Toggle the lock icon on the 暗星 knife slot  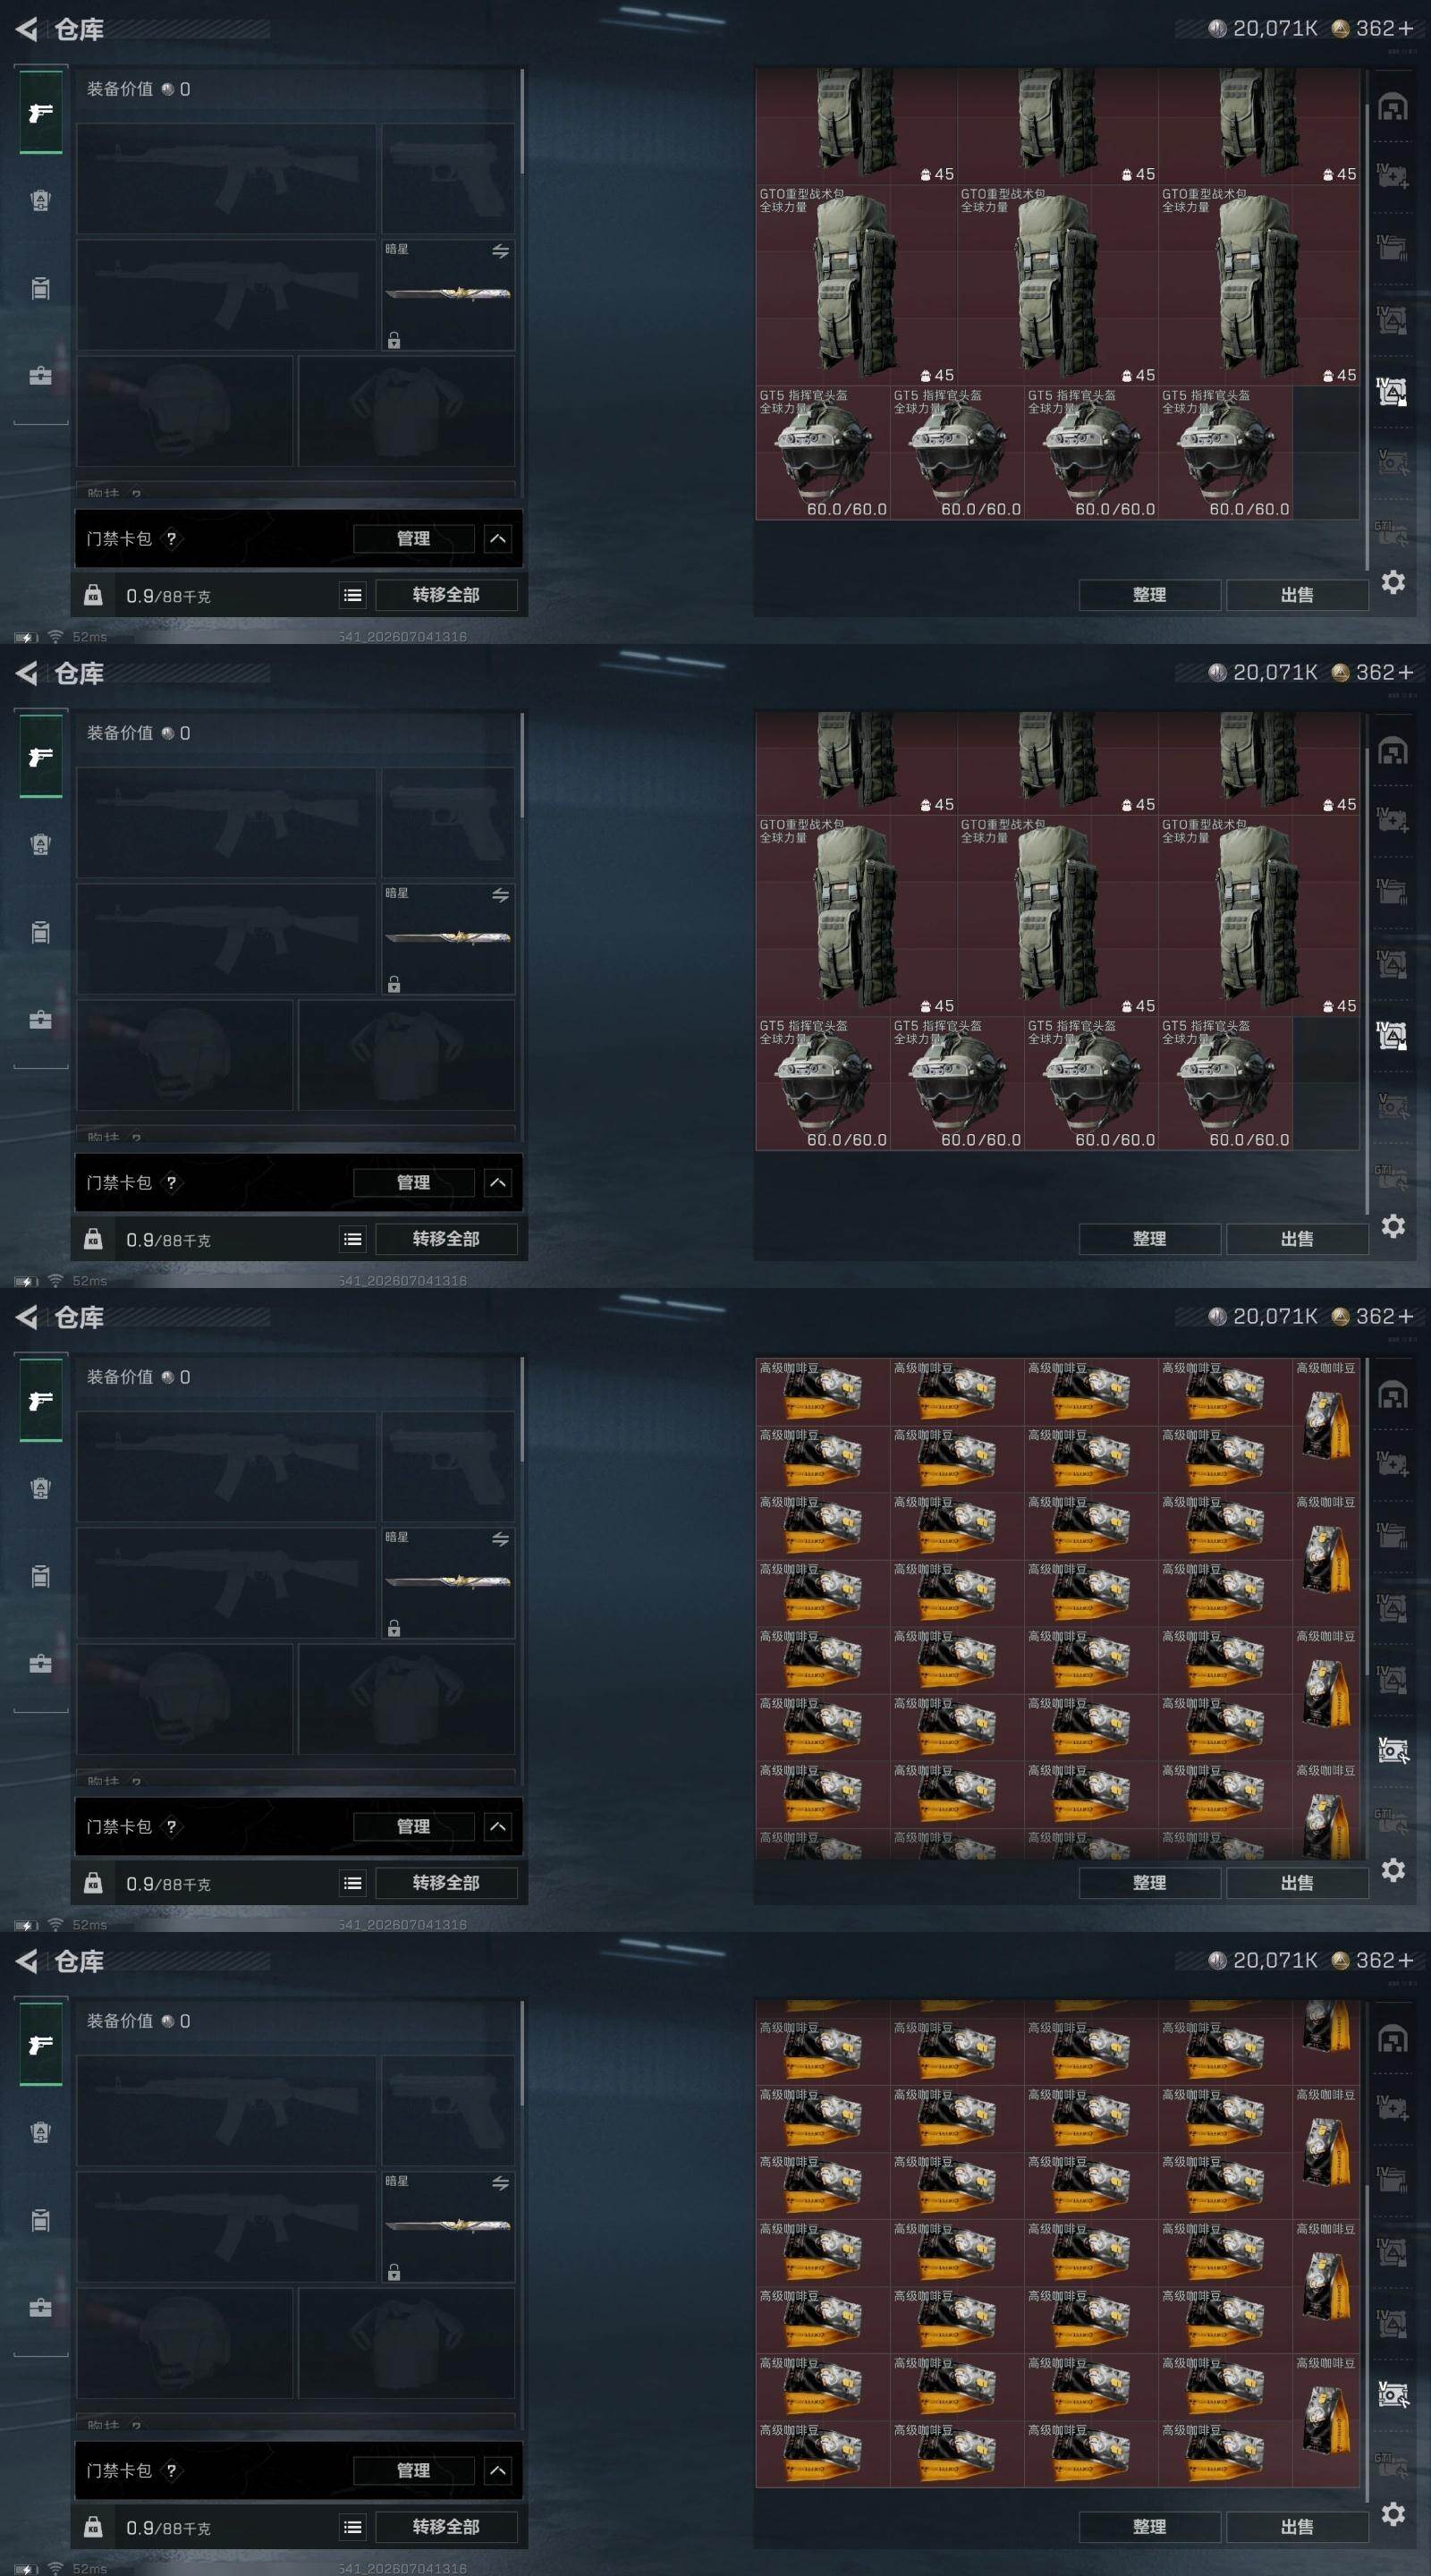coord(394,340)
